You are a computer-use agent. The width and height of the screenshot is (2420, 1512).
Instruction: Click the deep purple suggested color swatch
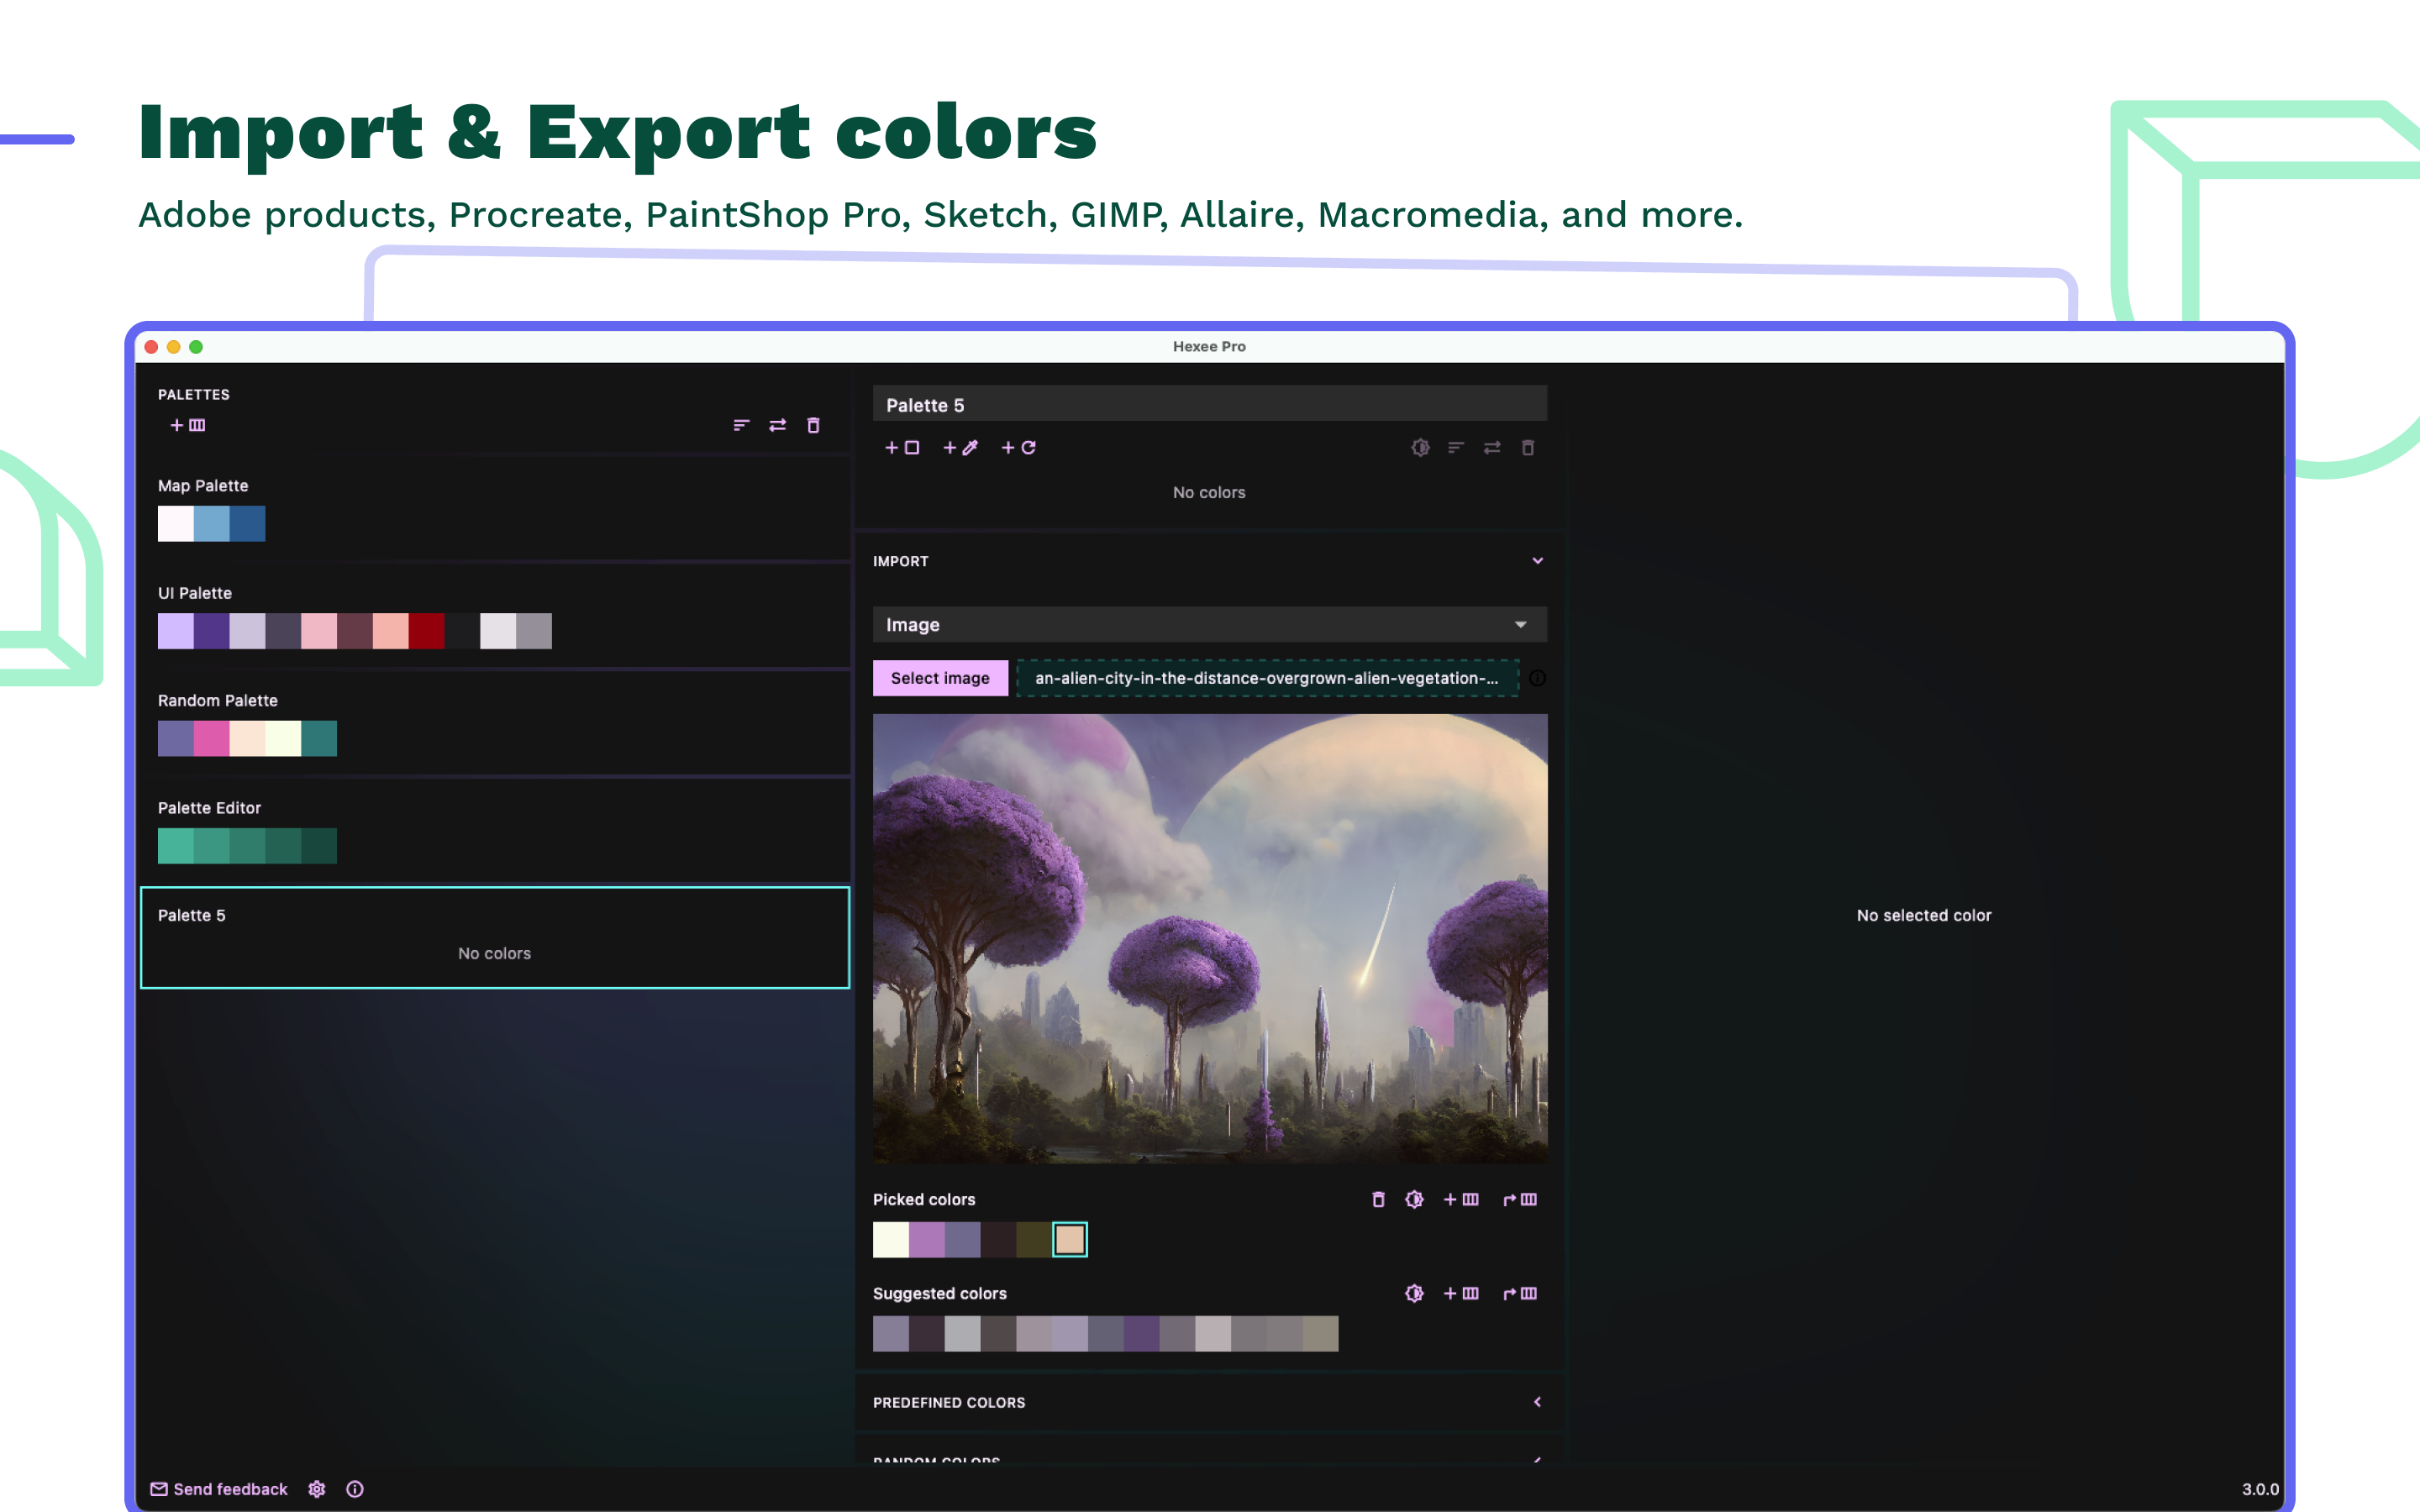(1141, 1334)
